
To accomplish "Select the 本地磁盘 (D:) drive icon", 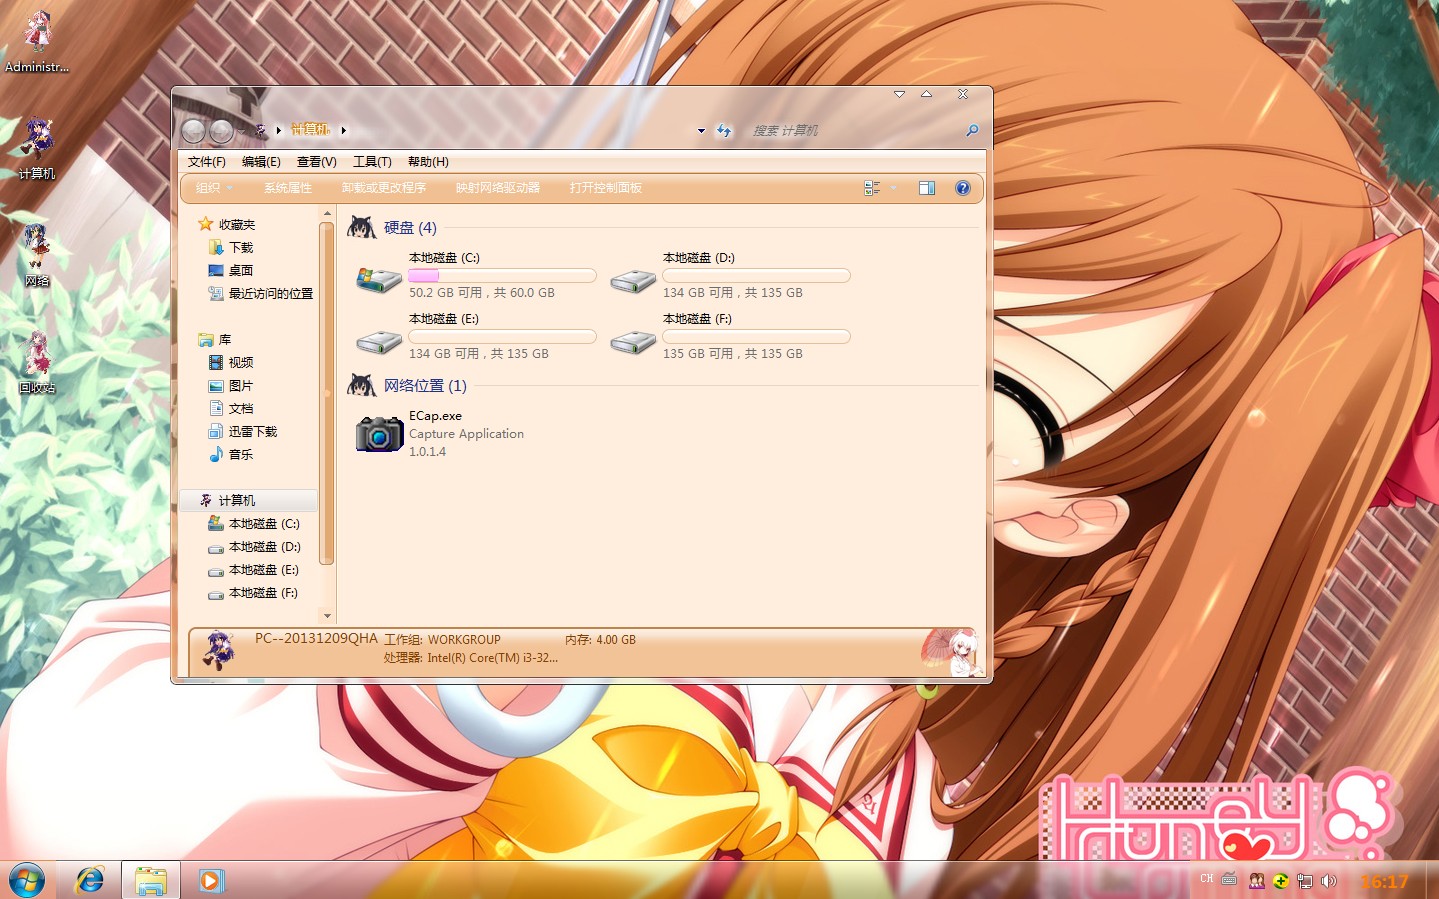I will tap(633, 281).
